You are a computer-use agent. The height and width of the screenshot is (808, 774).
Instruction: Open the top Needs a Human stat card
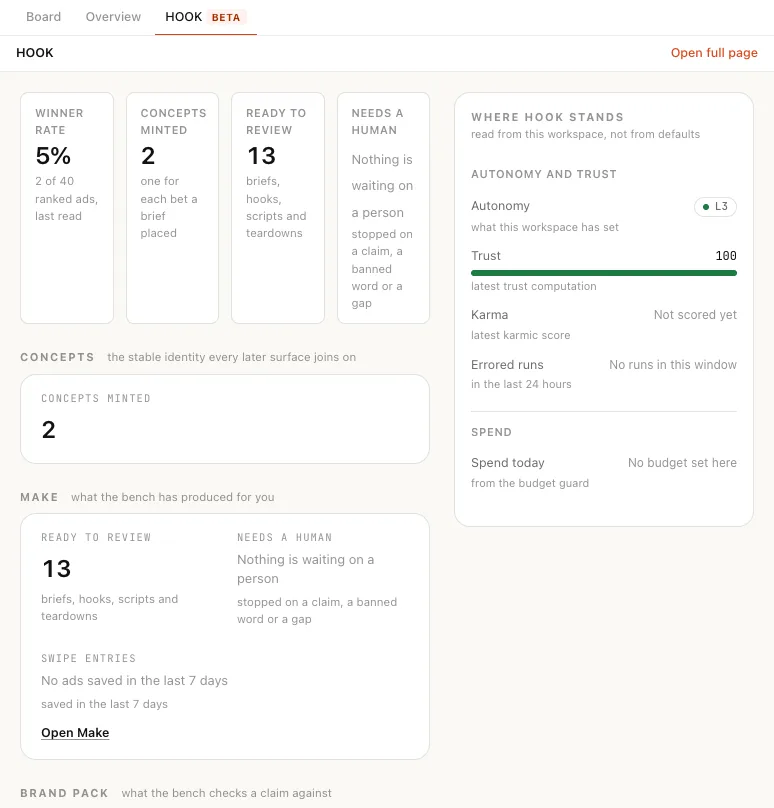click(383, 208)
